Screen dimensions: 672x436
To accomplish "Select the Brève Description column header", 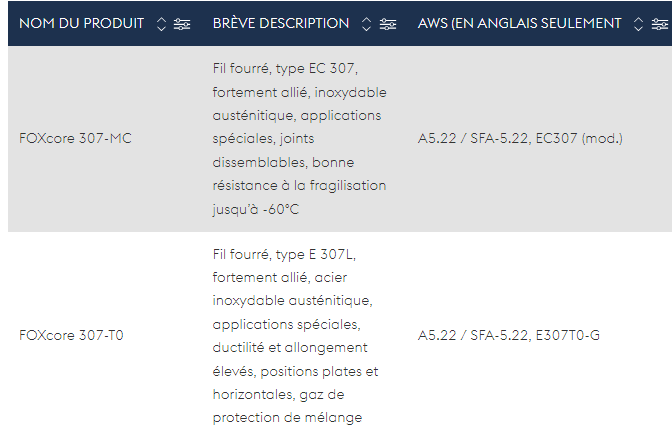I will 281,23.
